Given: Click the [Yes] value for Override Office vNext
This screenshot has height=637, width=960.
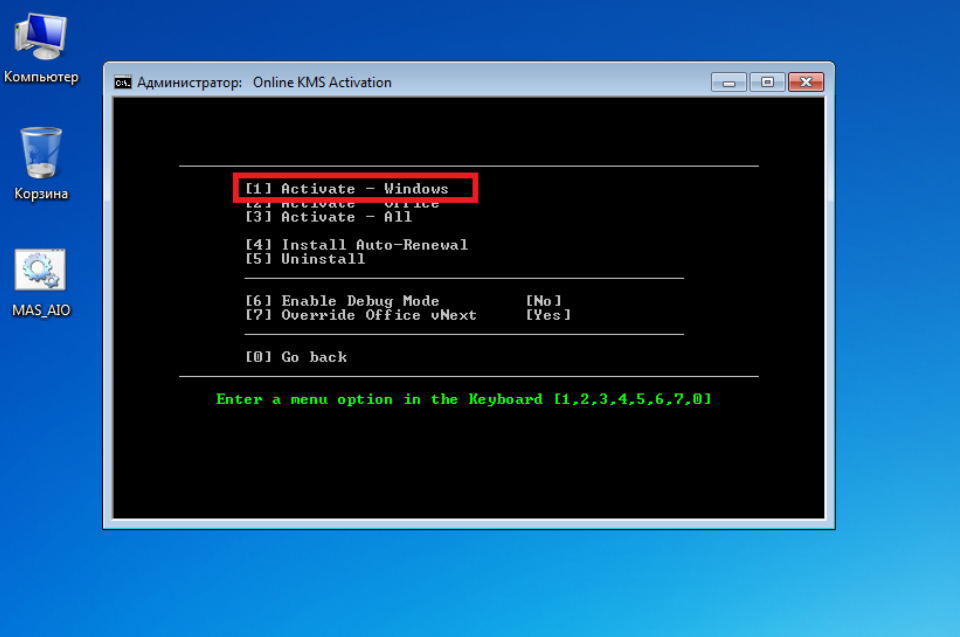Looking at the screenshot, I should pos(548,315).
